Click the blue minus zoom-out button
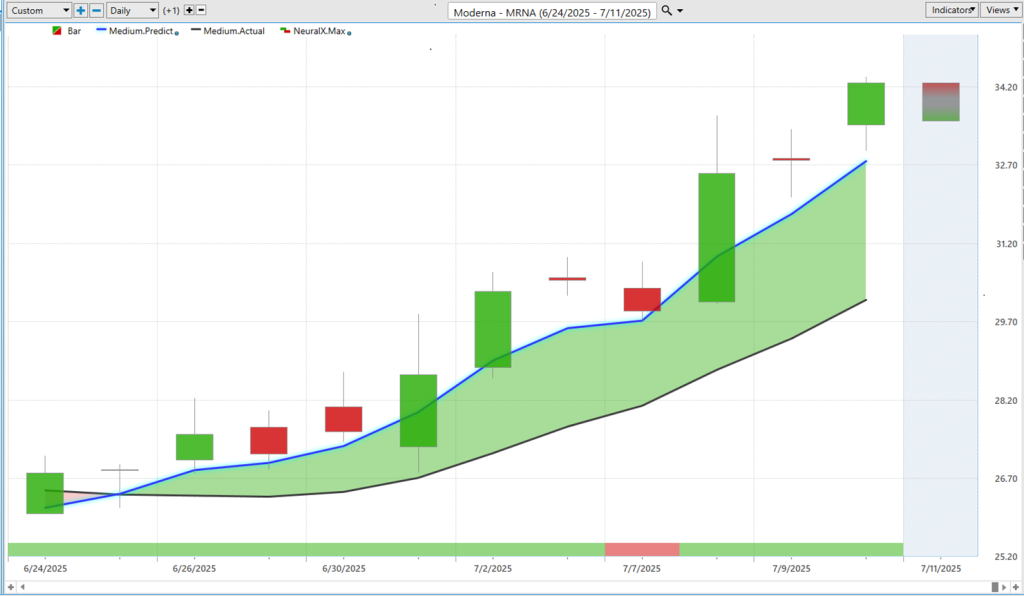Viewport: 1024px width, 596px height. point(97,10)
